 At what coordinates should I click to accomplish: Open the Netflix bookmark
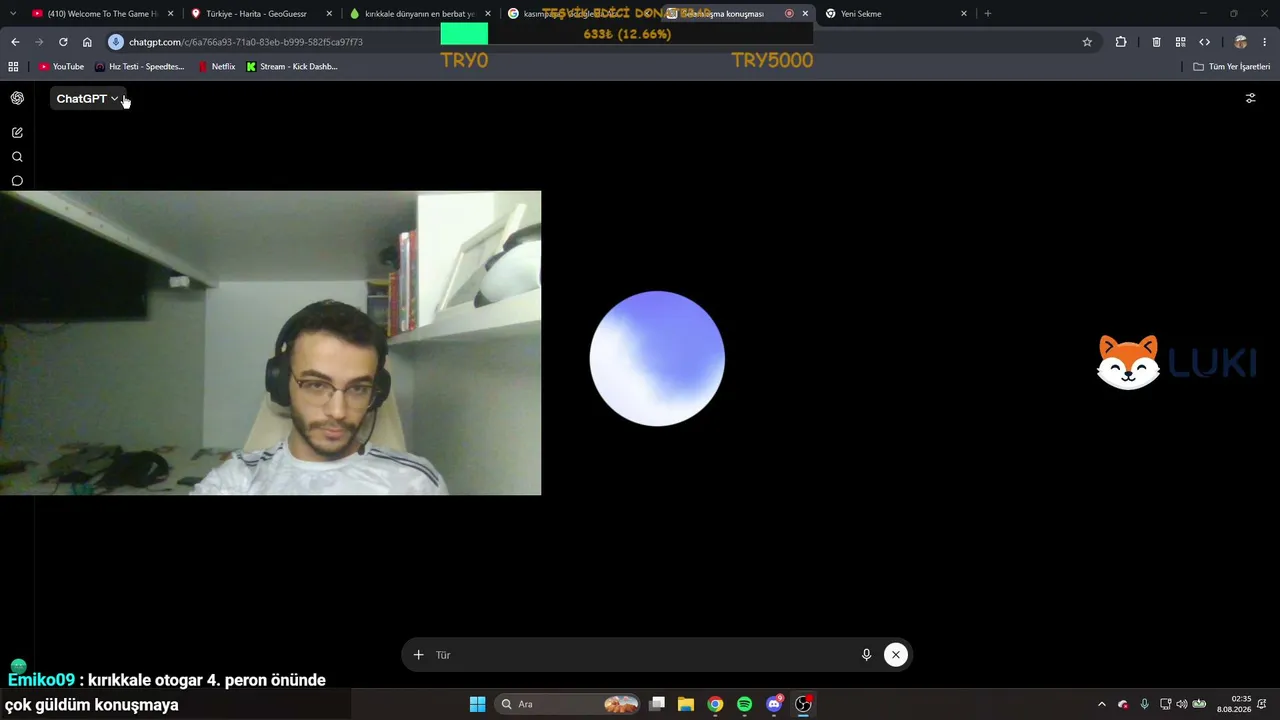tap(217, 67)
